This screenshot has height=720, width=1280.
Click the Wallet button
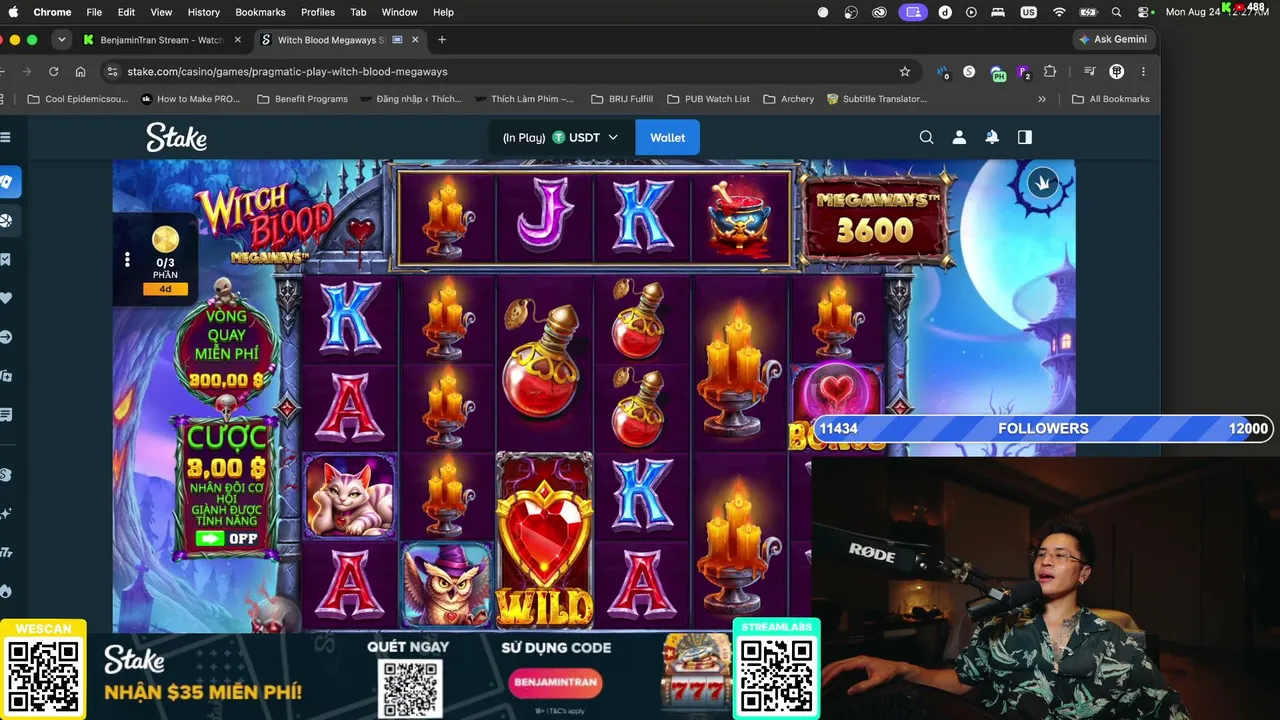pos(667,137)
